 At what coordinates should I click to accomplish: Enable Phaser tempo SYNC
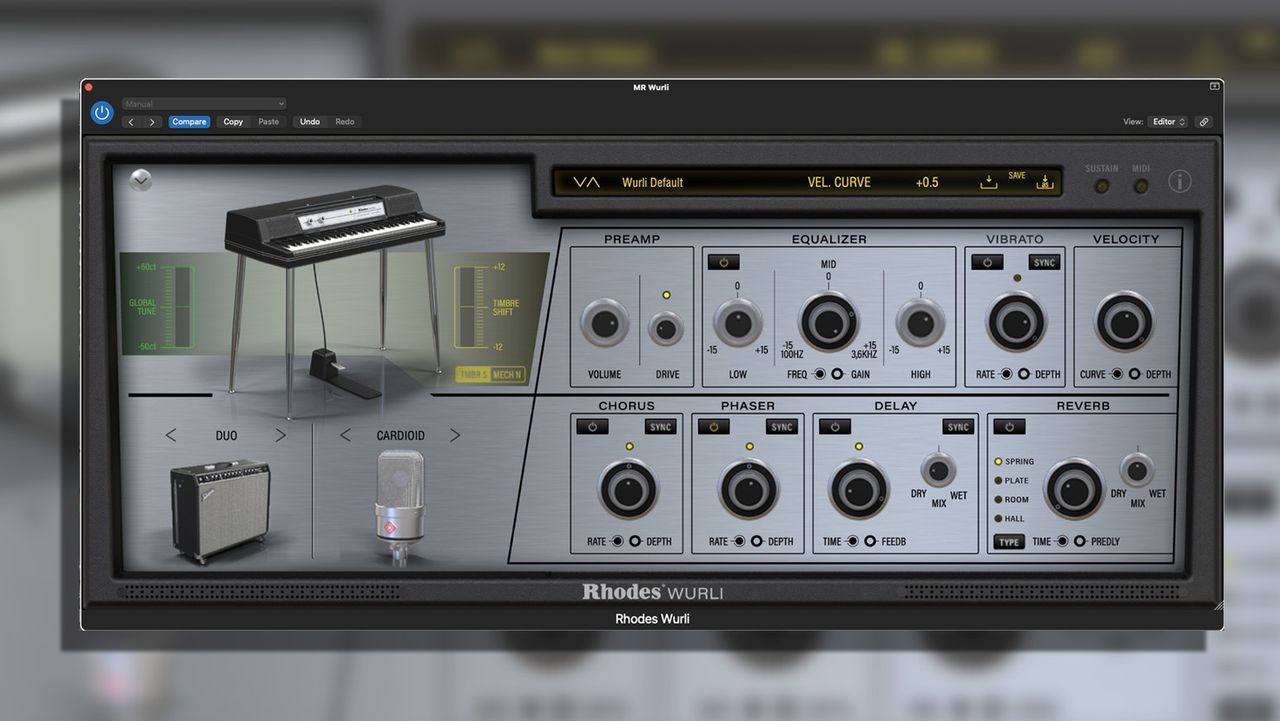782,427
